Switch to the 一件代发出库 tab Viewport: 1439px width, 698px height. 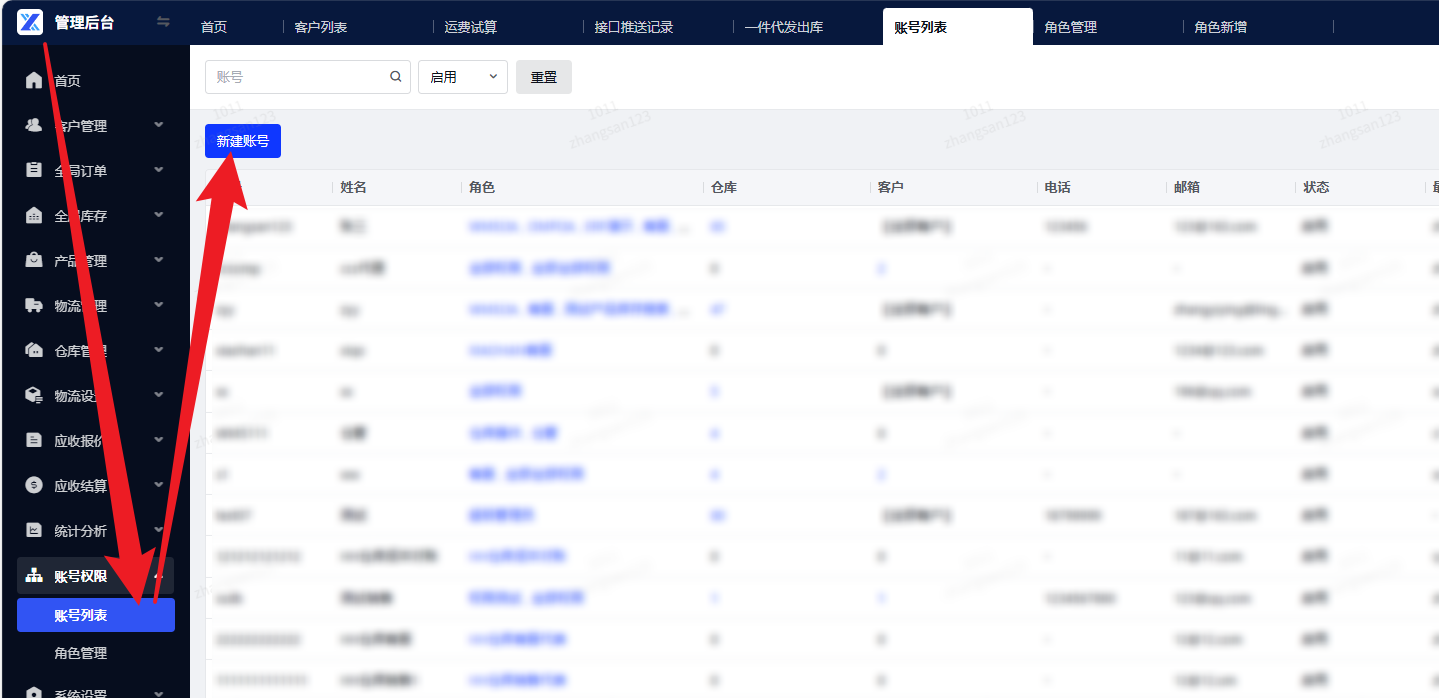point(784,27)
